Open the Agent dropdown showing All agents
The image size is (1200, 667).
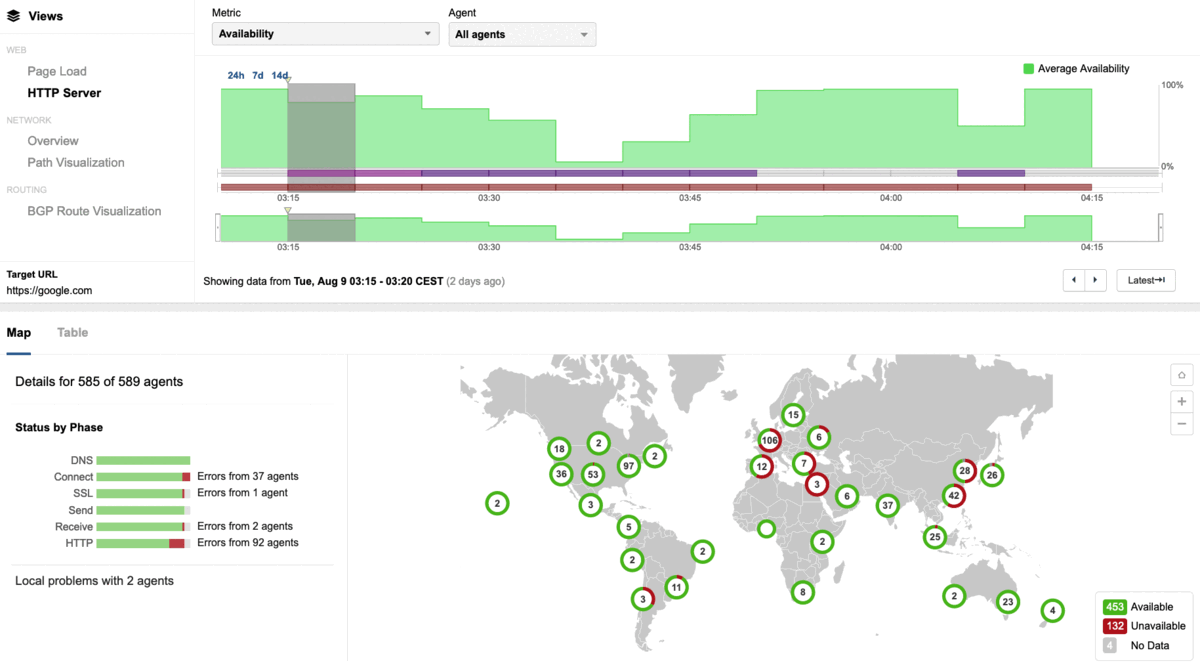521,35
